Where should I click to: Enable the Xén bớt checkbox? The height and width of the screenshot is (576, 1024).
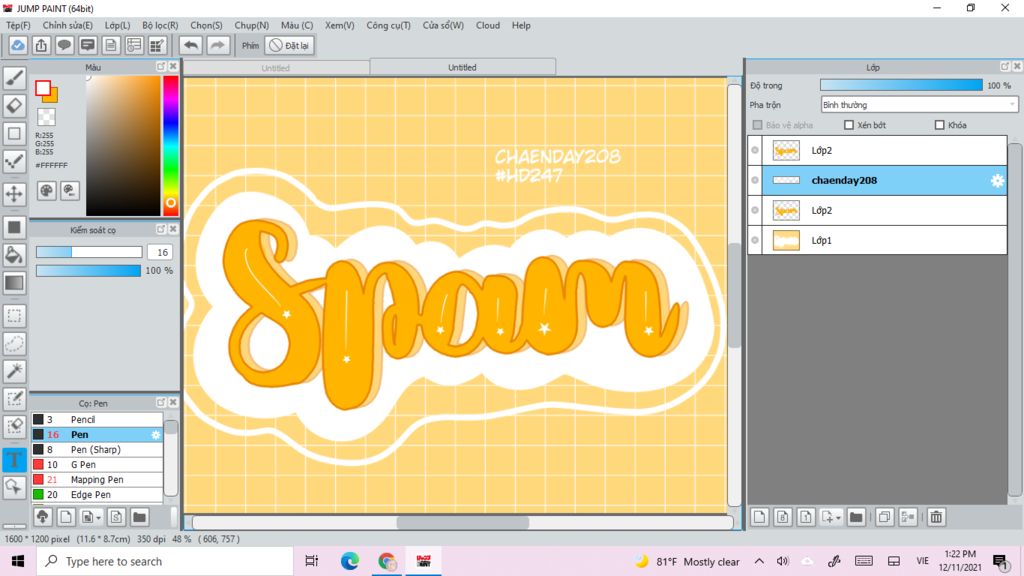(x=849, y=125)
